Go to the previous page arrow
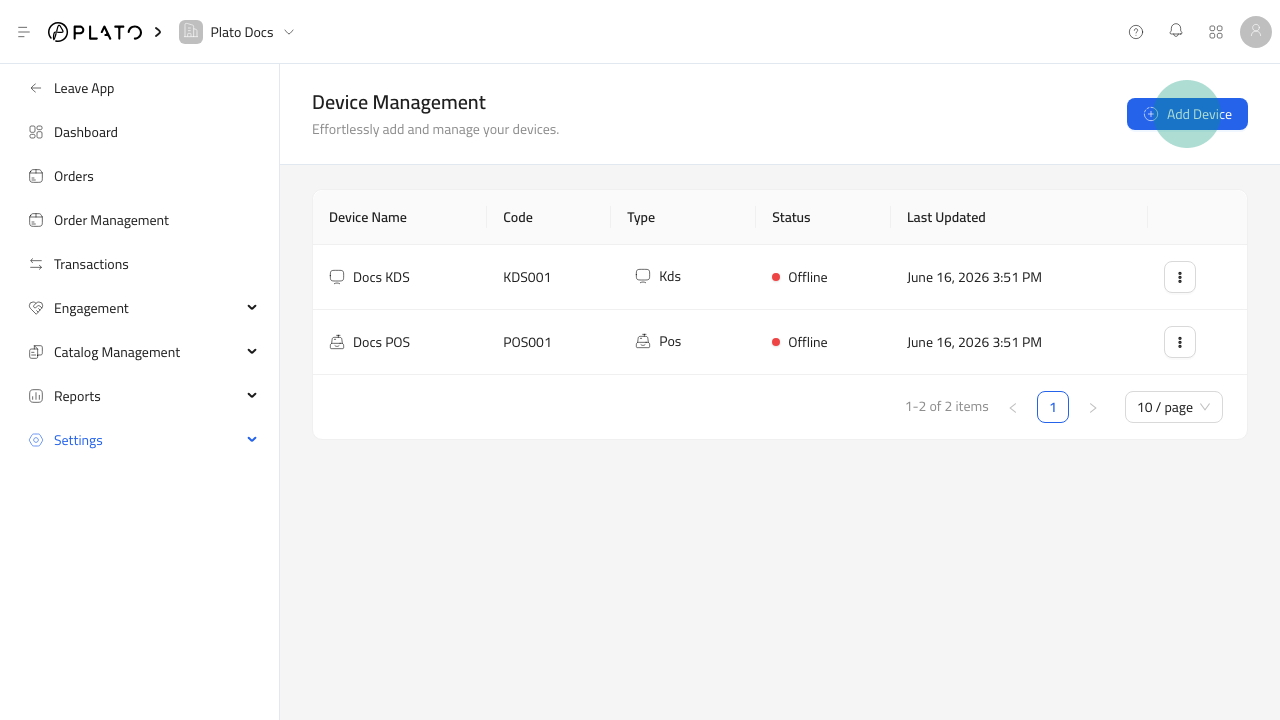The width and height of the screenshot is (1280, 720). [1013, 407]
